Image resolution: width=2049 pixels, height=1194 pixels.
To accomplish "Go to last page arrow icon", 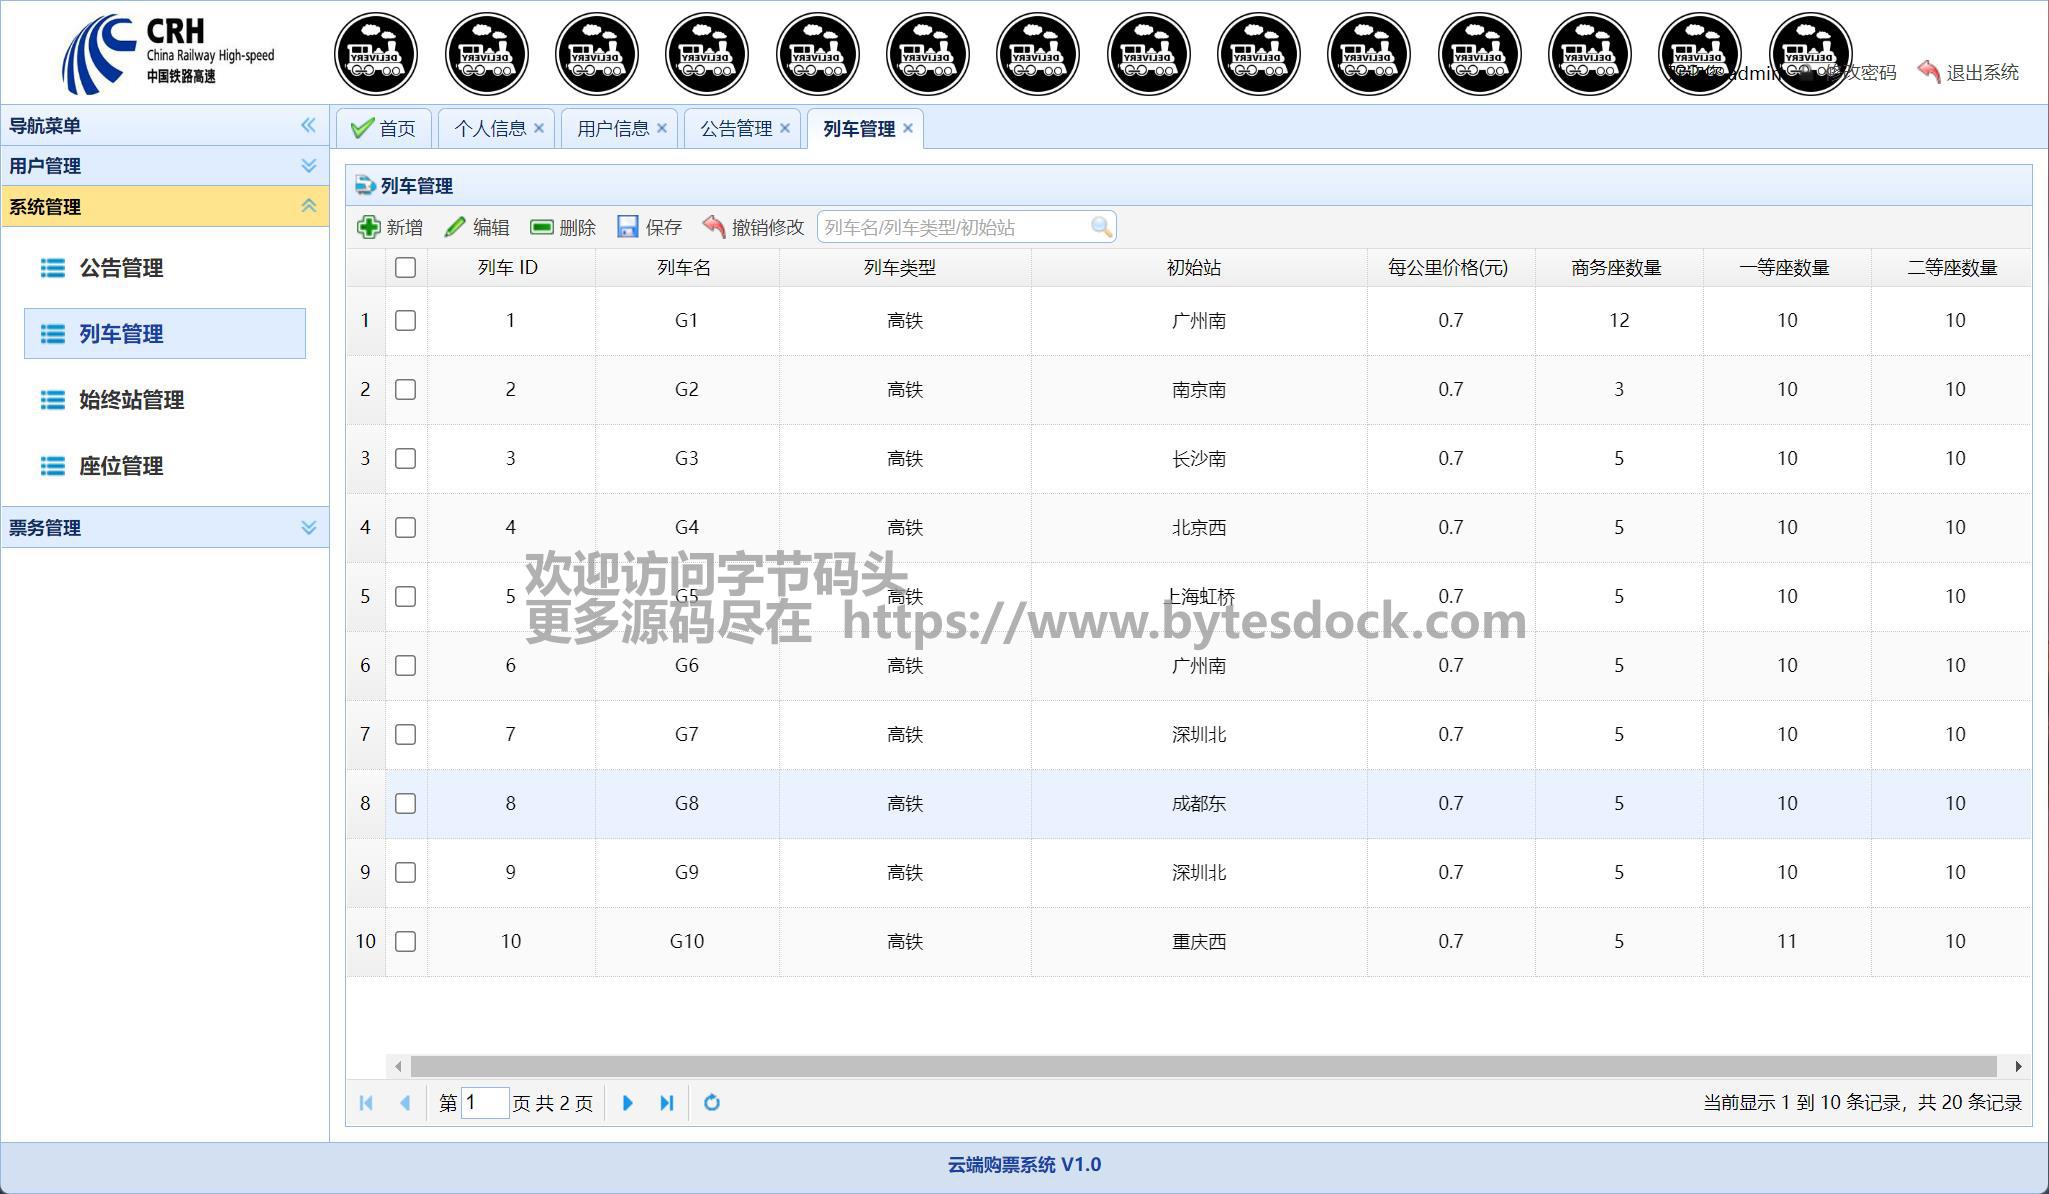I will (x=667, y=1102).
